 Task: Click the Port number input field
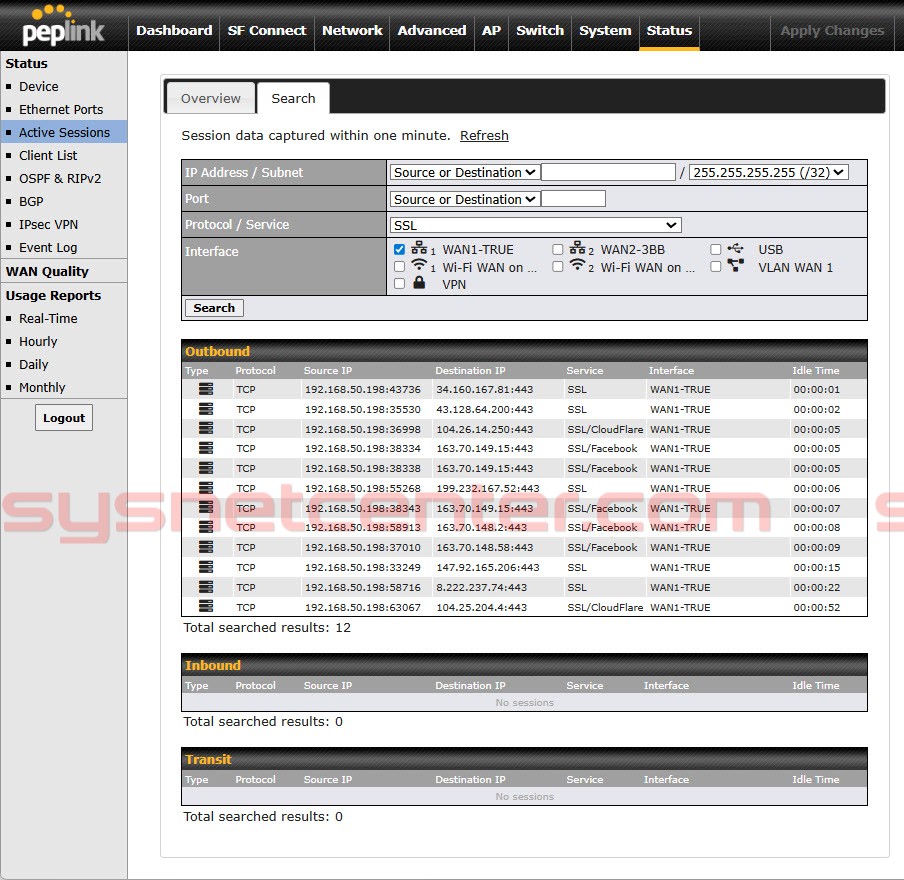pos(574,199)
